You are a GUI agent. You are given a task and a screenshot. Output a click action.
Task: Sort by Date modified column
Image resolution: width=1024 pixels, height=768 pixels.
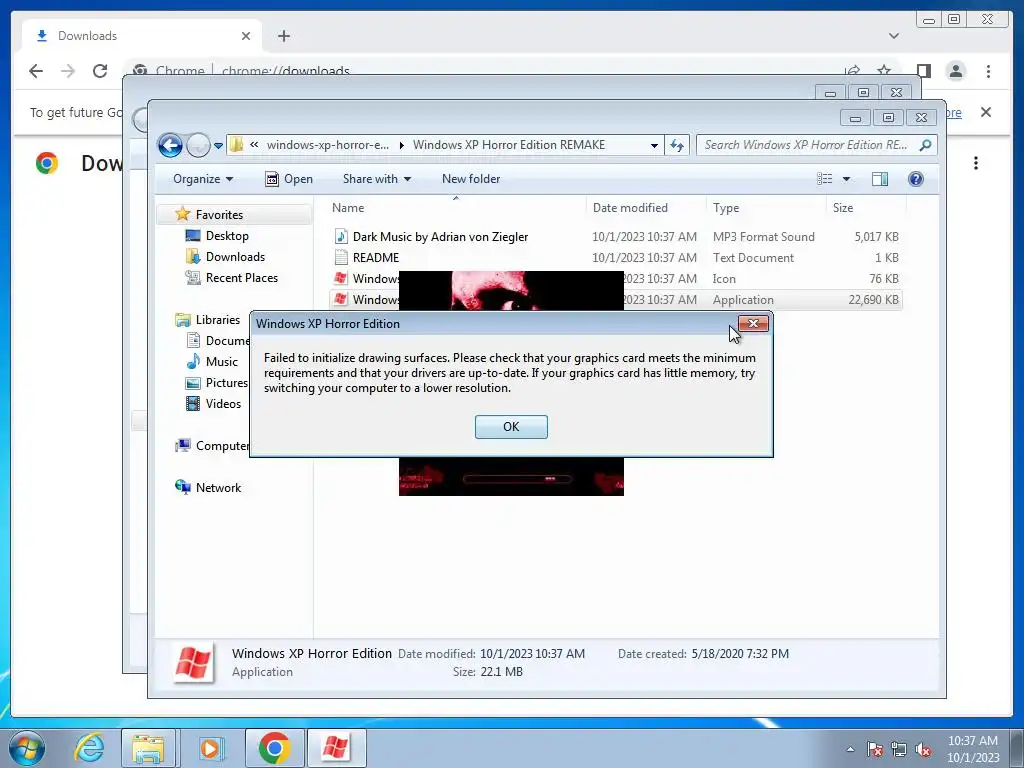point(630,208)
